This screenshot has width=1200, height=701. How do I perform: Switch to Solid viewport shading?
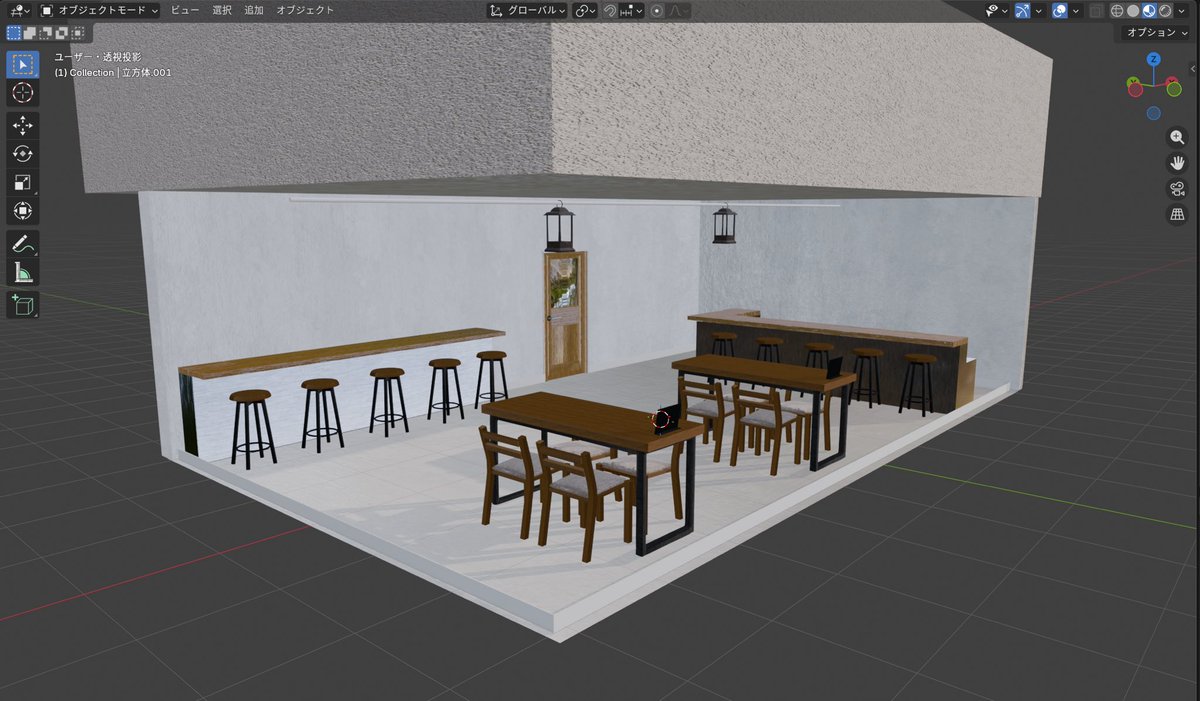click(x=1133, y=10)
